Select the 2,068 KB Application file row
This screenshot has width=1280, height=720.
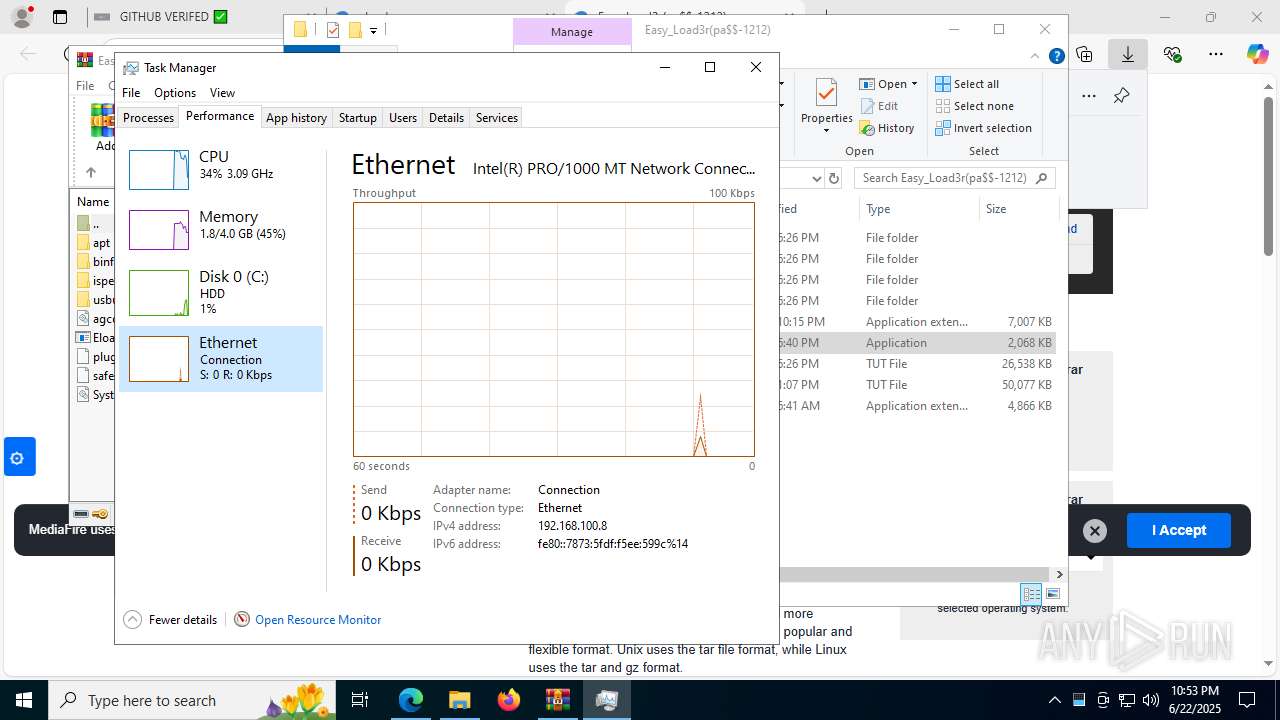(917, 342)
